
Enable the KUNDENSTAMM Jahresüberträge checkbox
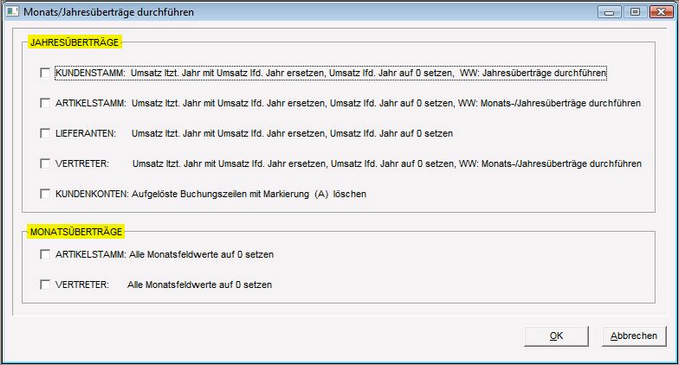45,73
